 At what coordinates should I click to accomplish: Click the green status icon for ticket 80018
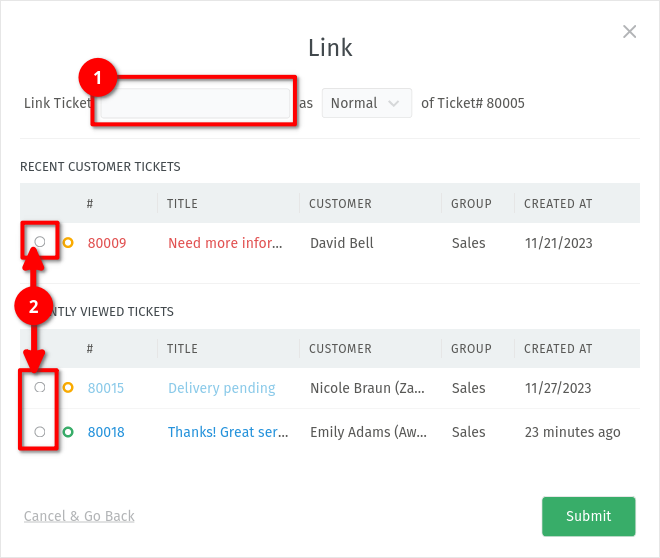coord(68,432)
